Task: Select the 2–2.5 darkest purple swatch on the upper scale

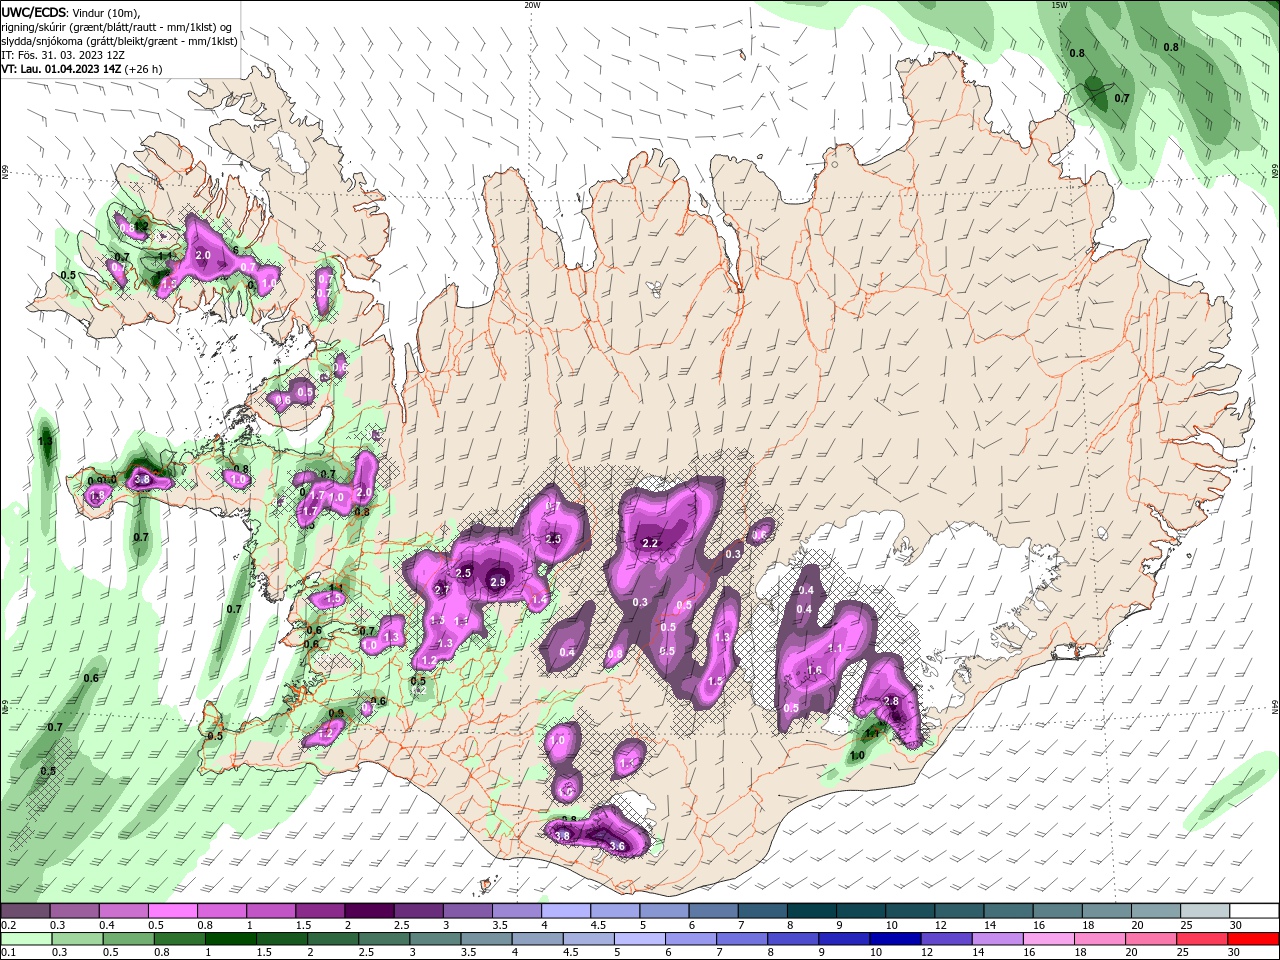Action: (x=369, y=911)
